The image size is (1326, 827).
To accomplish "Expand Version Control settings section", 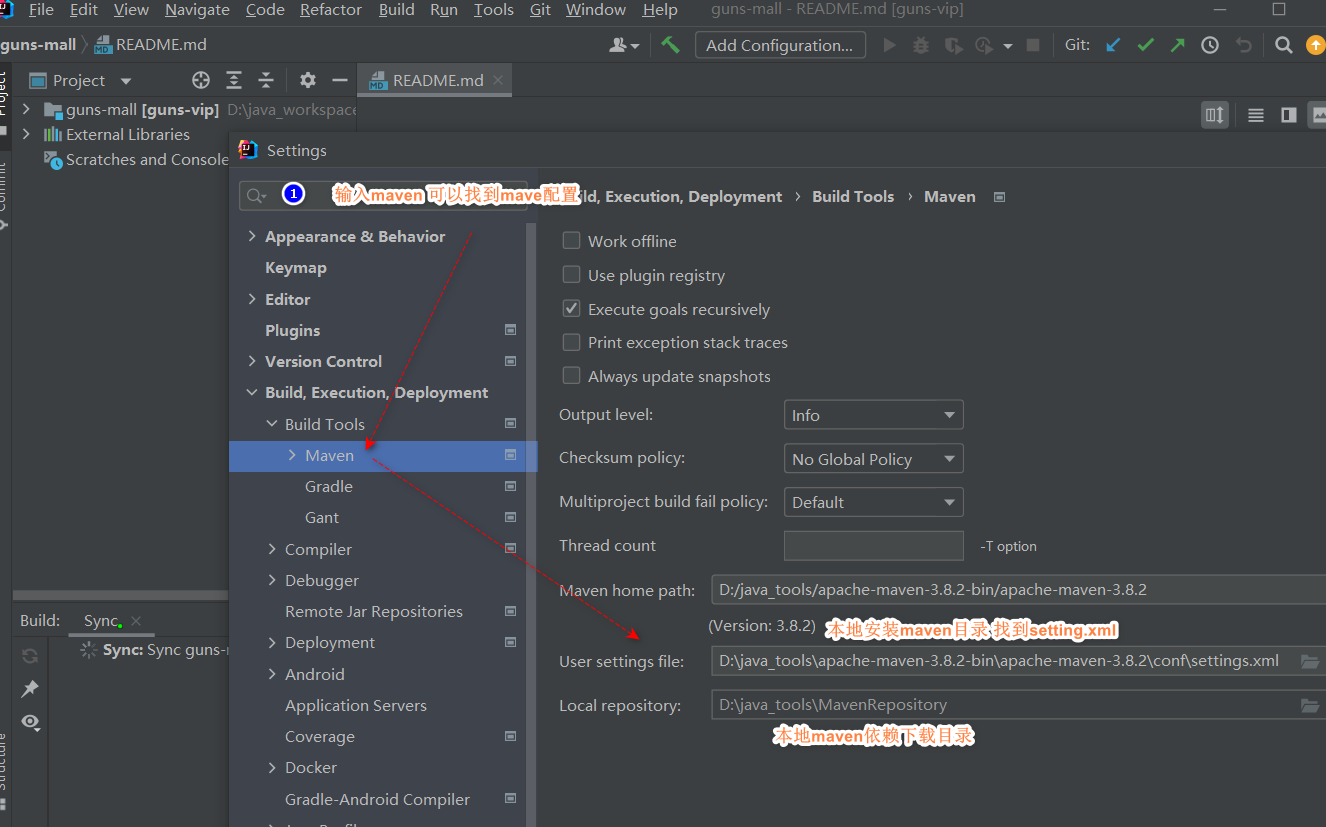I will coord(252,361).
